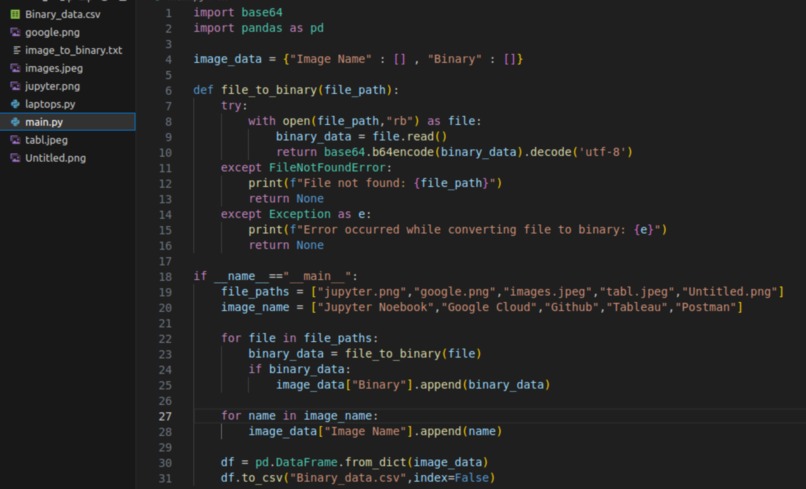Click 'from_dict' on line 30
Image resolution: width=806 pixels, height=489 pixels.
[x=375, y=462]
